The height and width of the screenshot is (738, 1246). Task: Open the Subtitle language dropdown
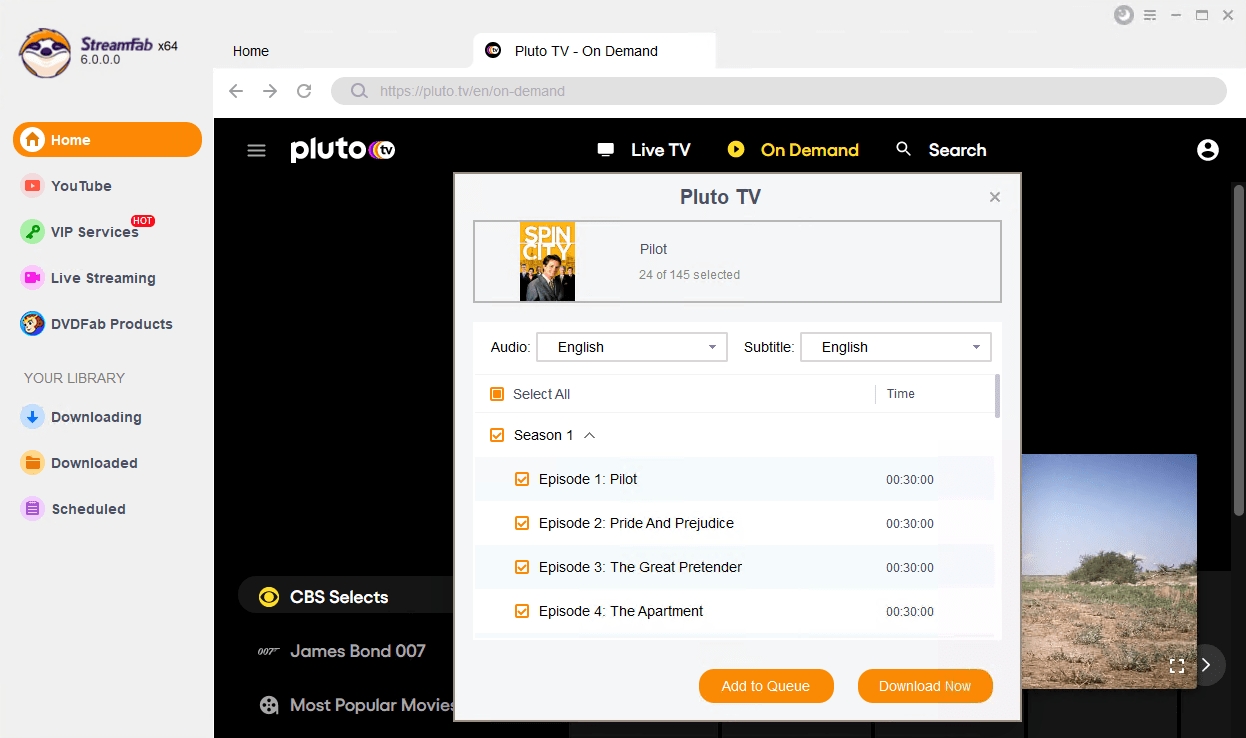point(895,347)
